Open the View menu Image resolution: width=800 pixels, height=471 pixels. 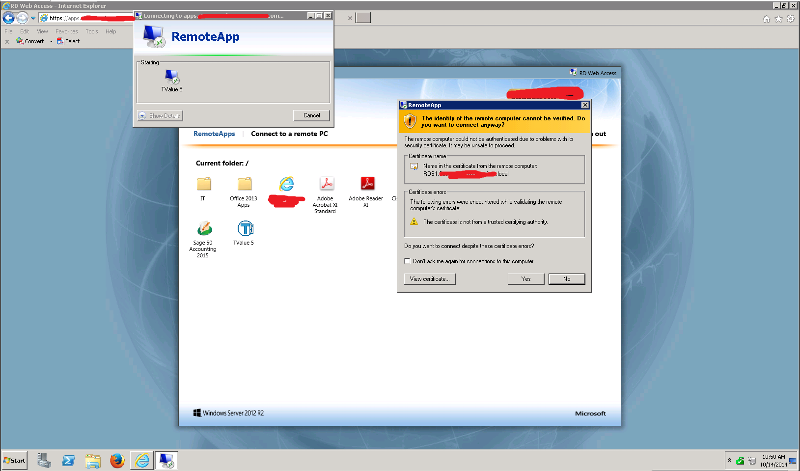(42, 31)
